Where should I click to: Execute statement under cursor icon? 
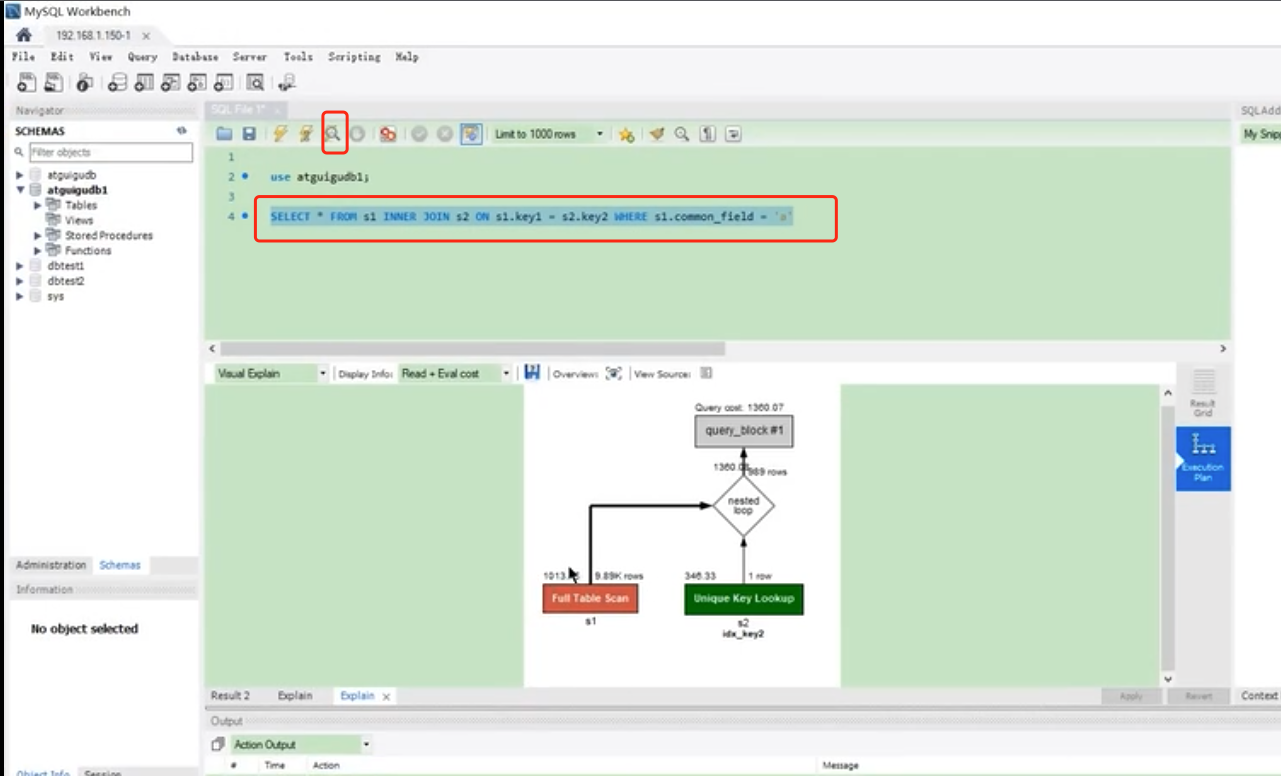pos(306,134)
